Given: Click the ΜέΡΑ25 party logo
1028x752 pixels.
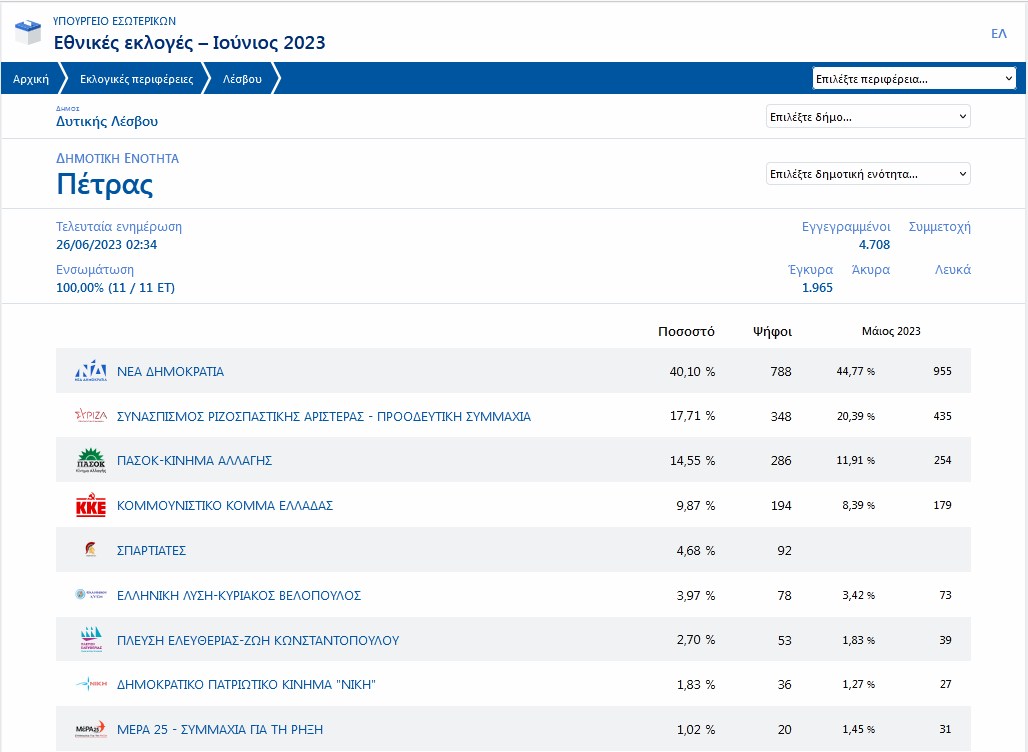Looking at the screenshot, I should click(90, 729).
